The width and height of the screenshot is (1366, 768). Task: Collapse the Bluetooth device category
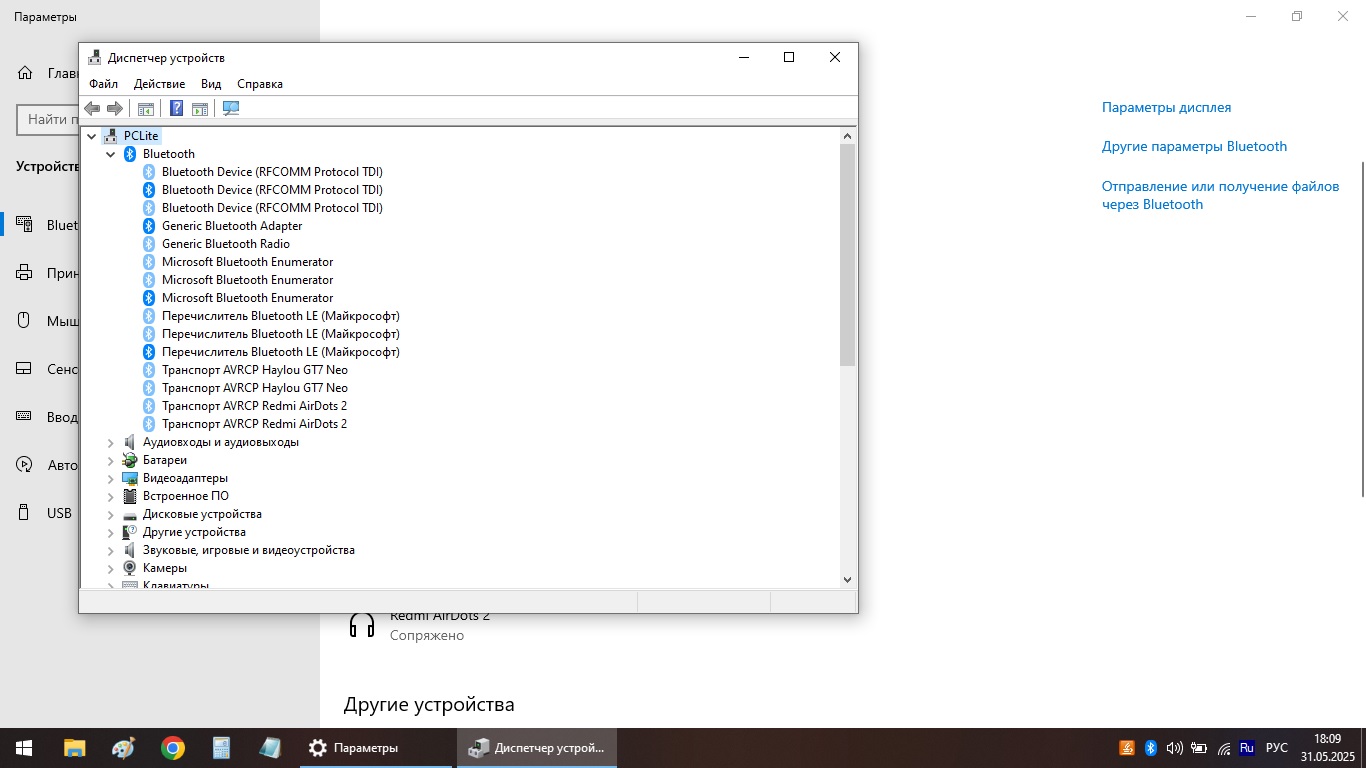coord(111,154)
